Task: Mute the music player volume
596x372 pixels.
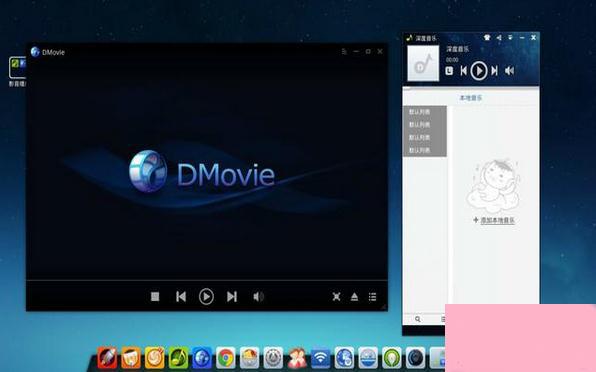Action: pos(509,71)
